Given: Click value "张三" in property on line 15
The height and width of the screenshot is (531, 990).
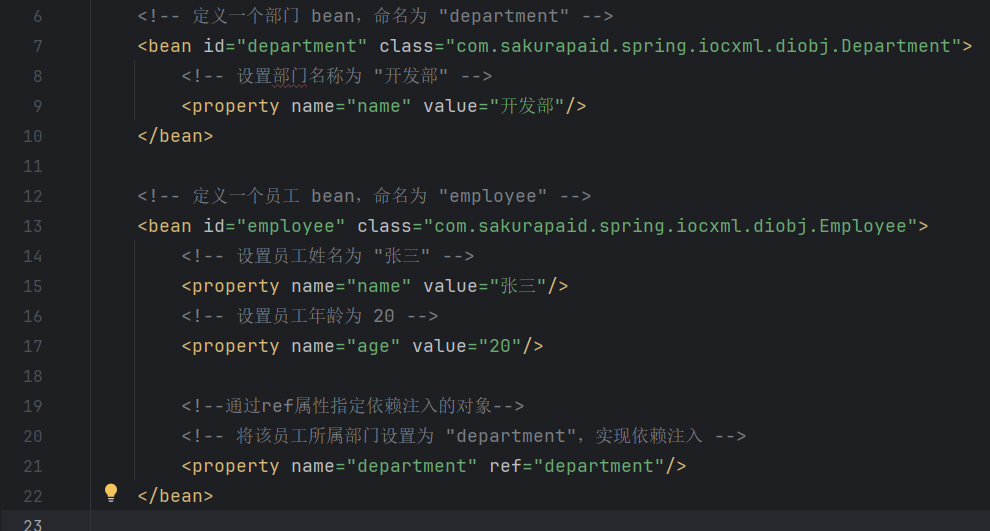Looking at the screenshot, I should point(518,286).
